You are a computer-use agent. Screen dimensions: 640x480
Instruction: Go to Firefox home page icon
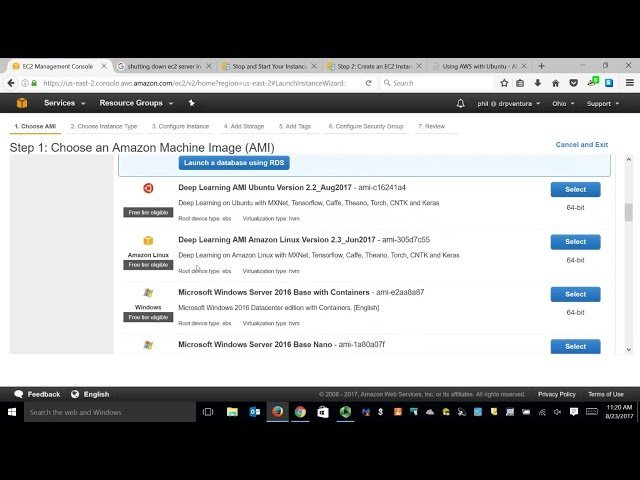click(555, 83)
